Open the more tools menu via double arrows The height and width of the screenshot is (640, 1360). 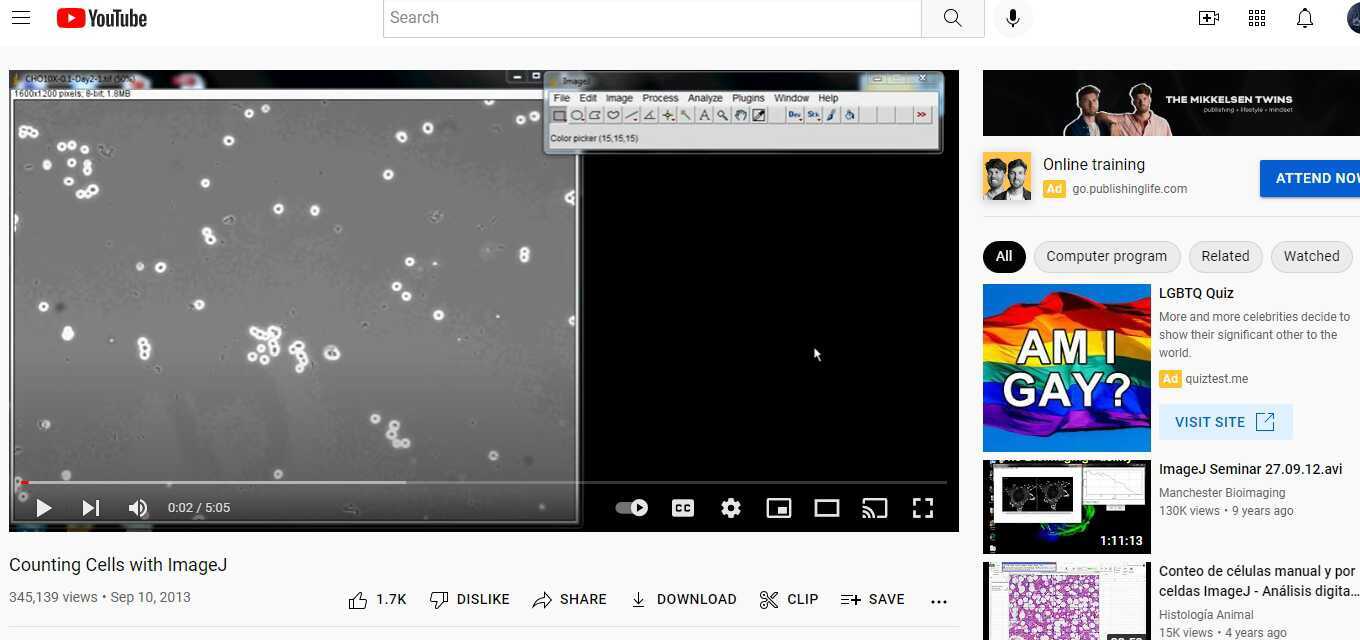(x=920, y=115)
